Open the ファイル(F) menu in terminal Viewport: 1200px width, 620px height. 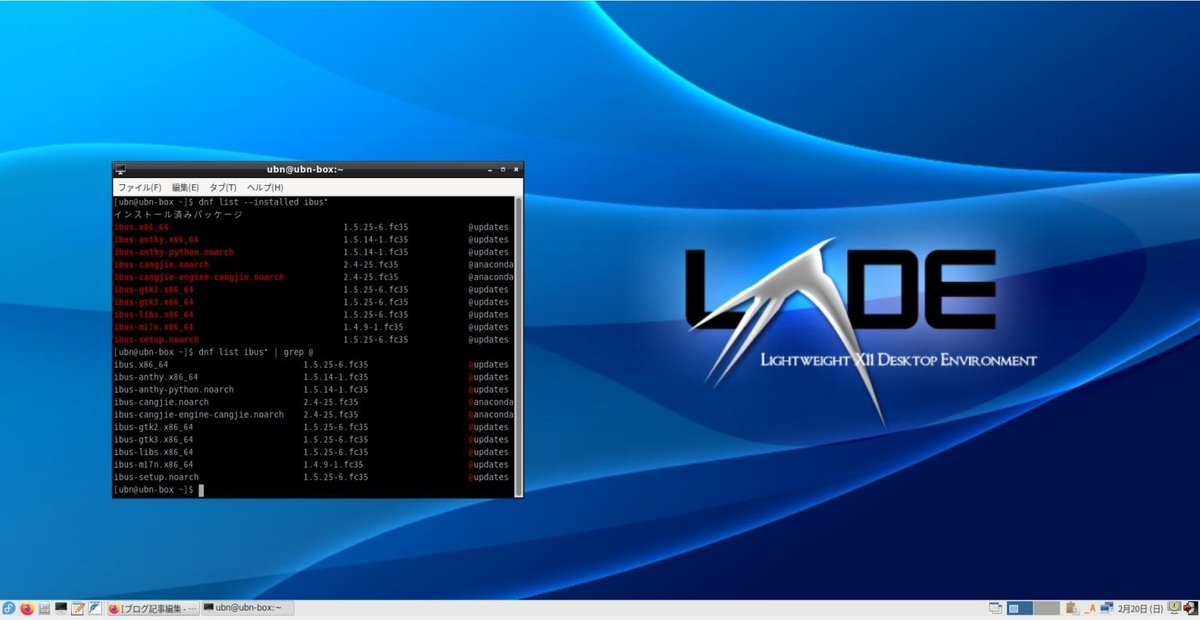point(140,187)
